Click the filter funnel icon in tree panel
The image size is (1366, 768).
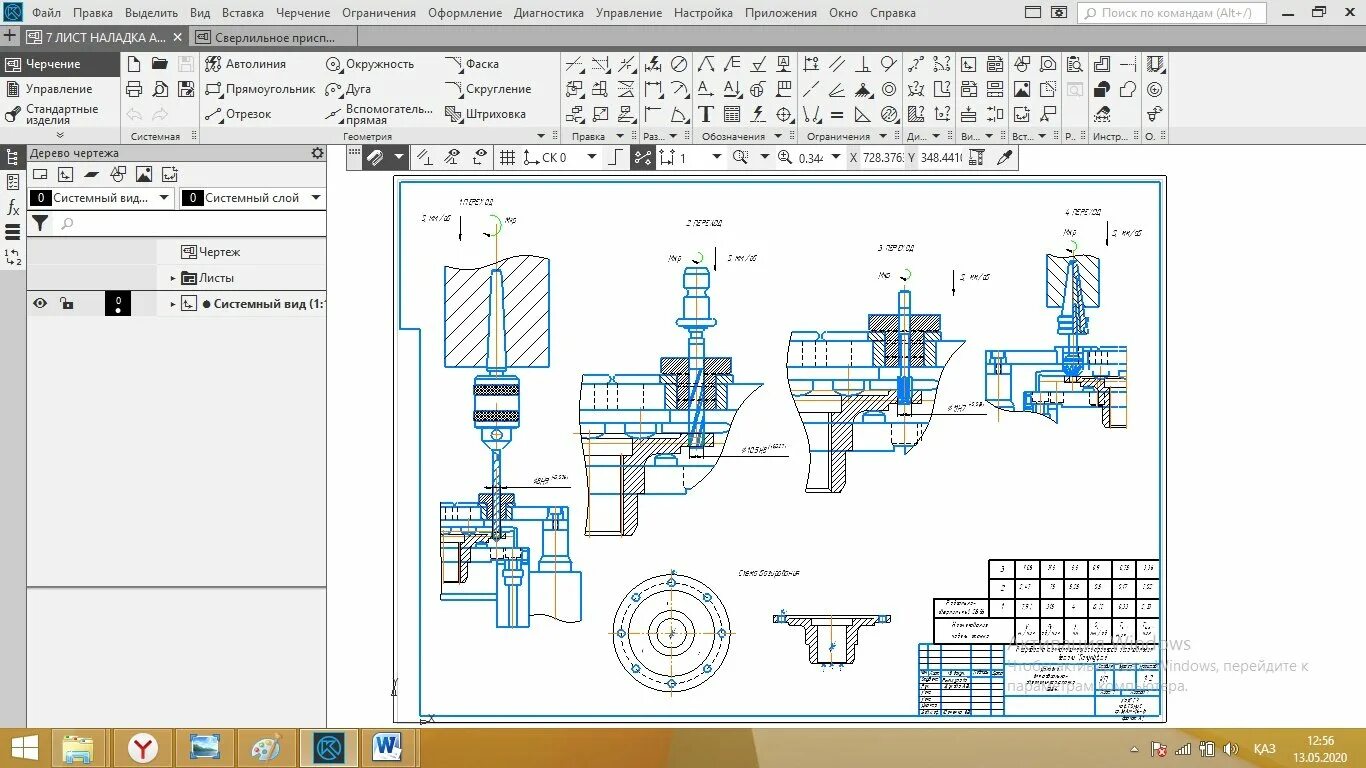coord(40,224)
